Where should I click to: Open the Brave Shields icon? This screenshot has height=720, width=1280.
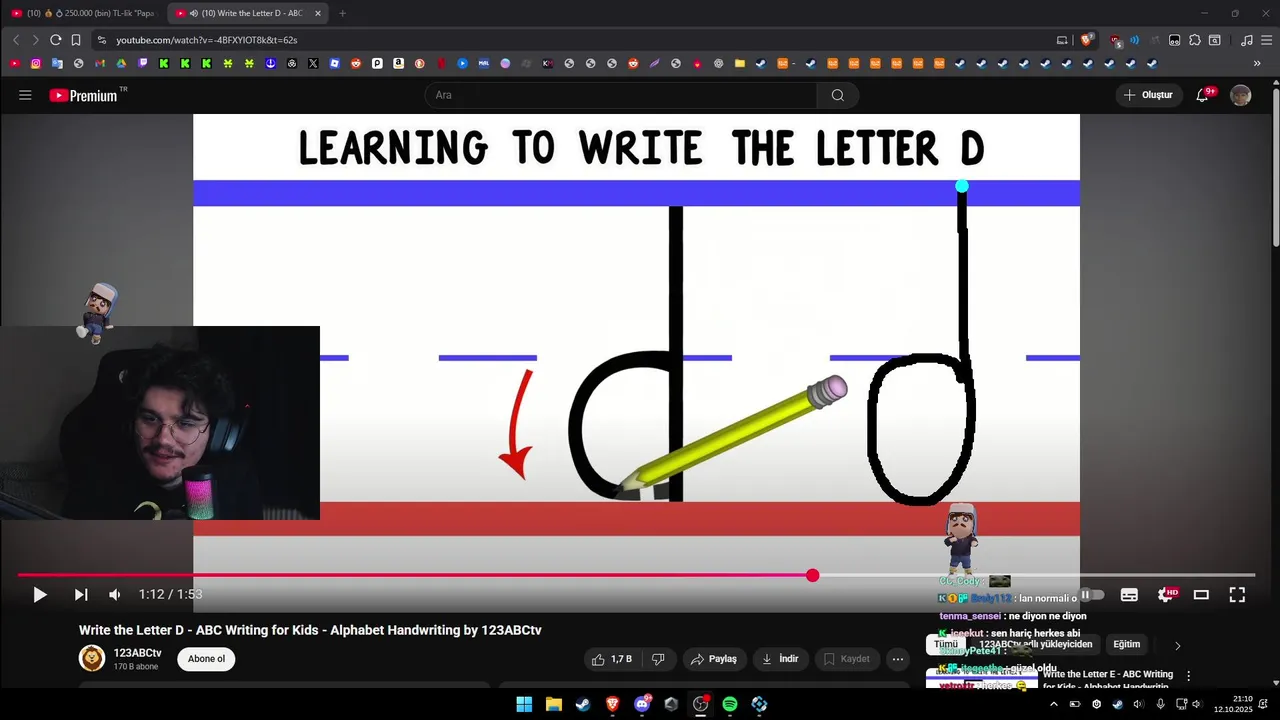tap(1086, 40)
